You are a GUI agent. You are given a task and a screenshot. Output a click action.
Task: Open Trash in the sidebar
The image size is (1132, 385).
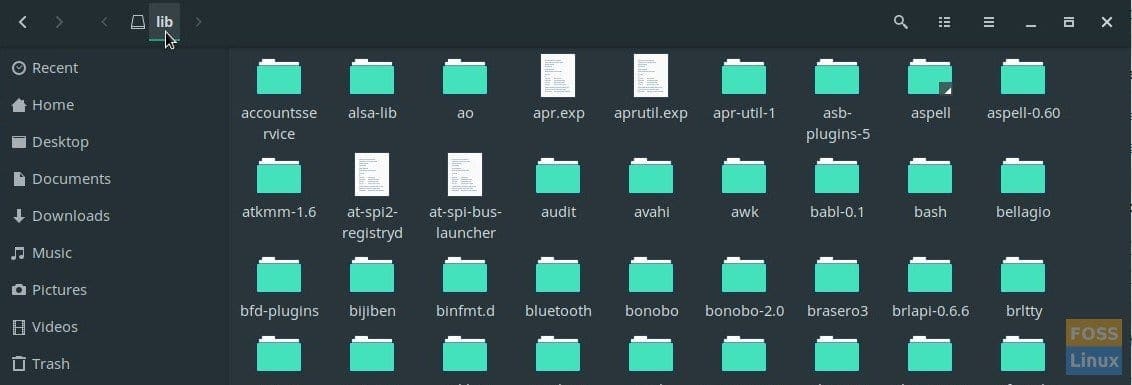tap(40, 363)
